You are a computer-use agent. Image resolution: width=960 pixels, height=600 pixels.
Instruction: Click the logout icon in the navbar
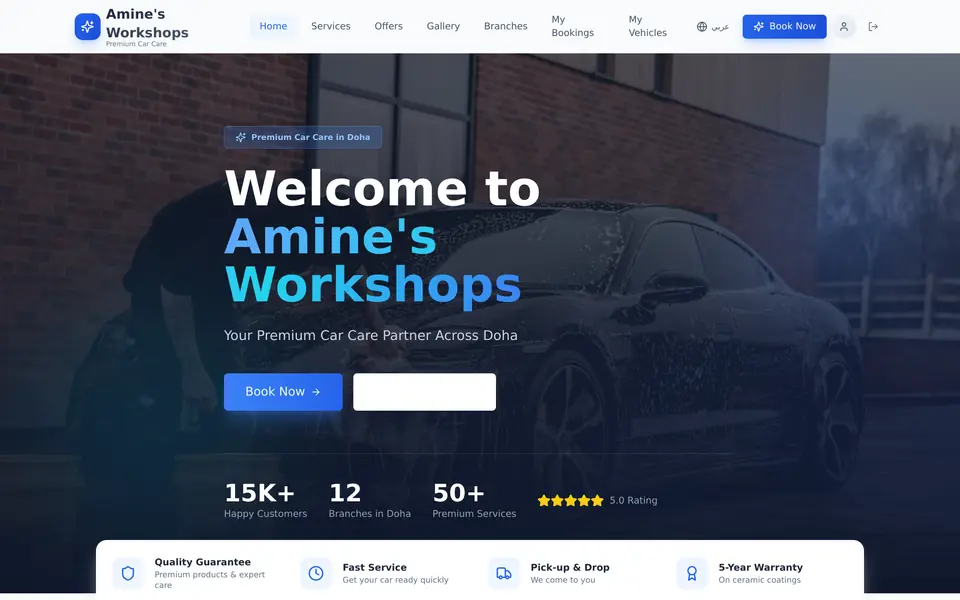pos(873,26)
